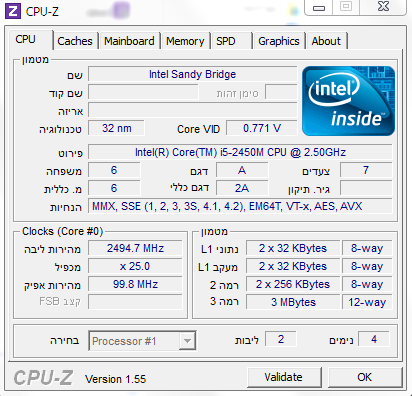Open the Processor #1 selection dropdown
The image size is (412, 396).
pyautogui.click(x=142, y=341)
